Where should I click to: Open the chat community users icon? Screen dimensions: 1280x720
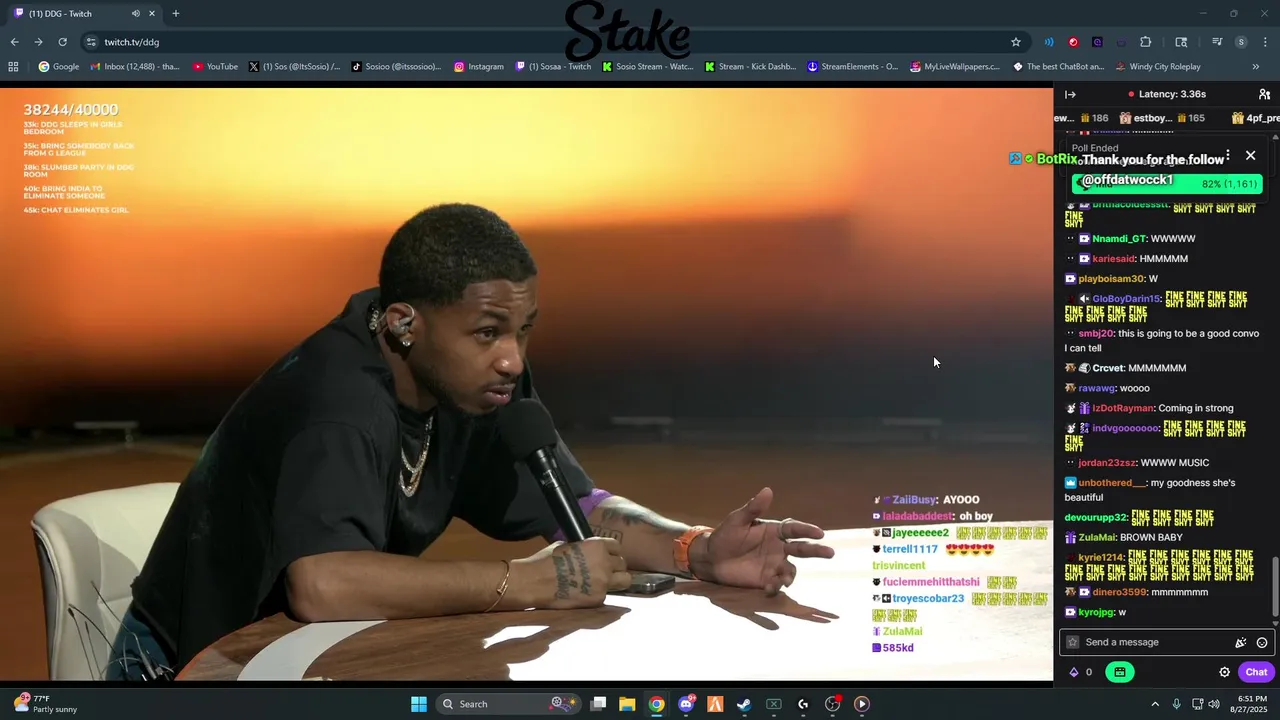point(1264,94)
